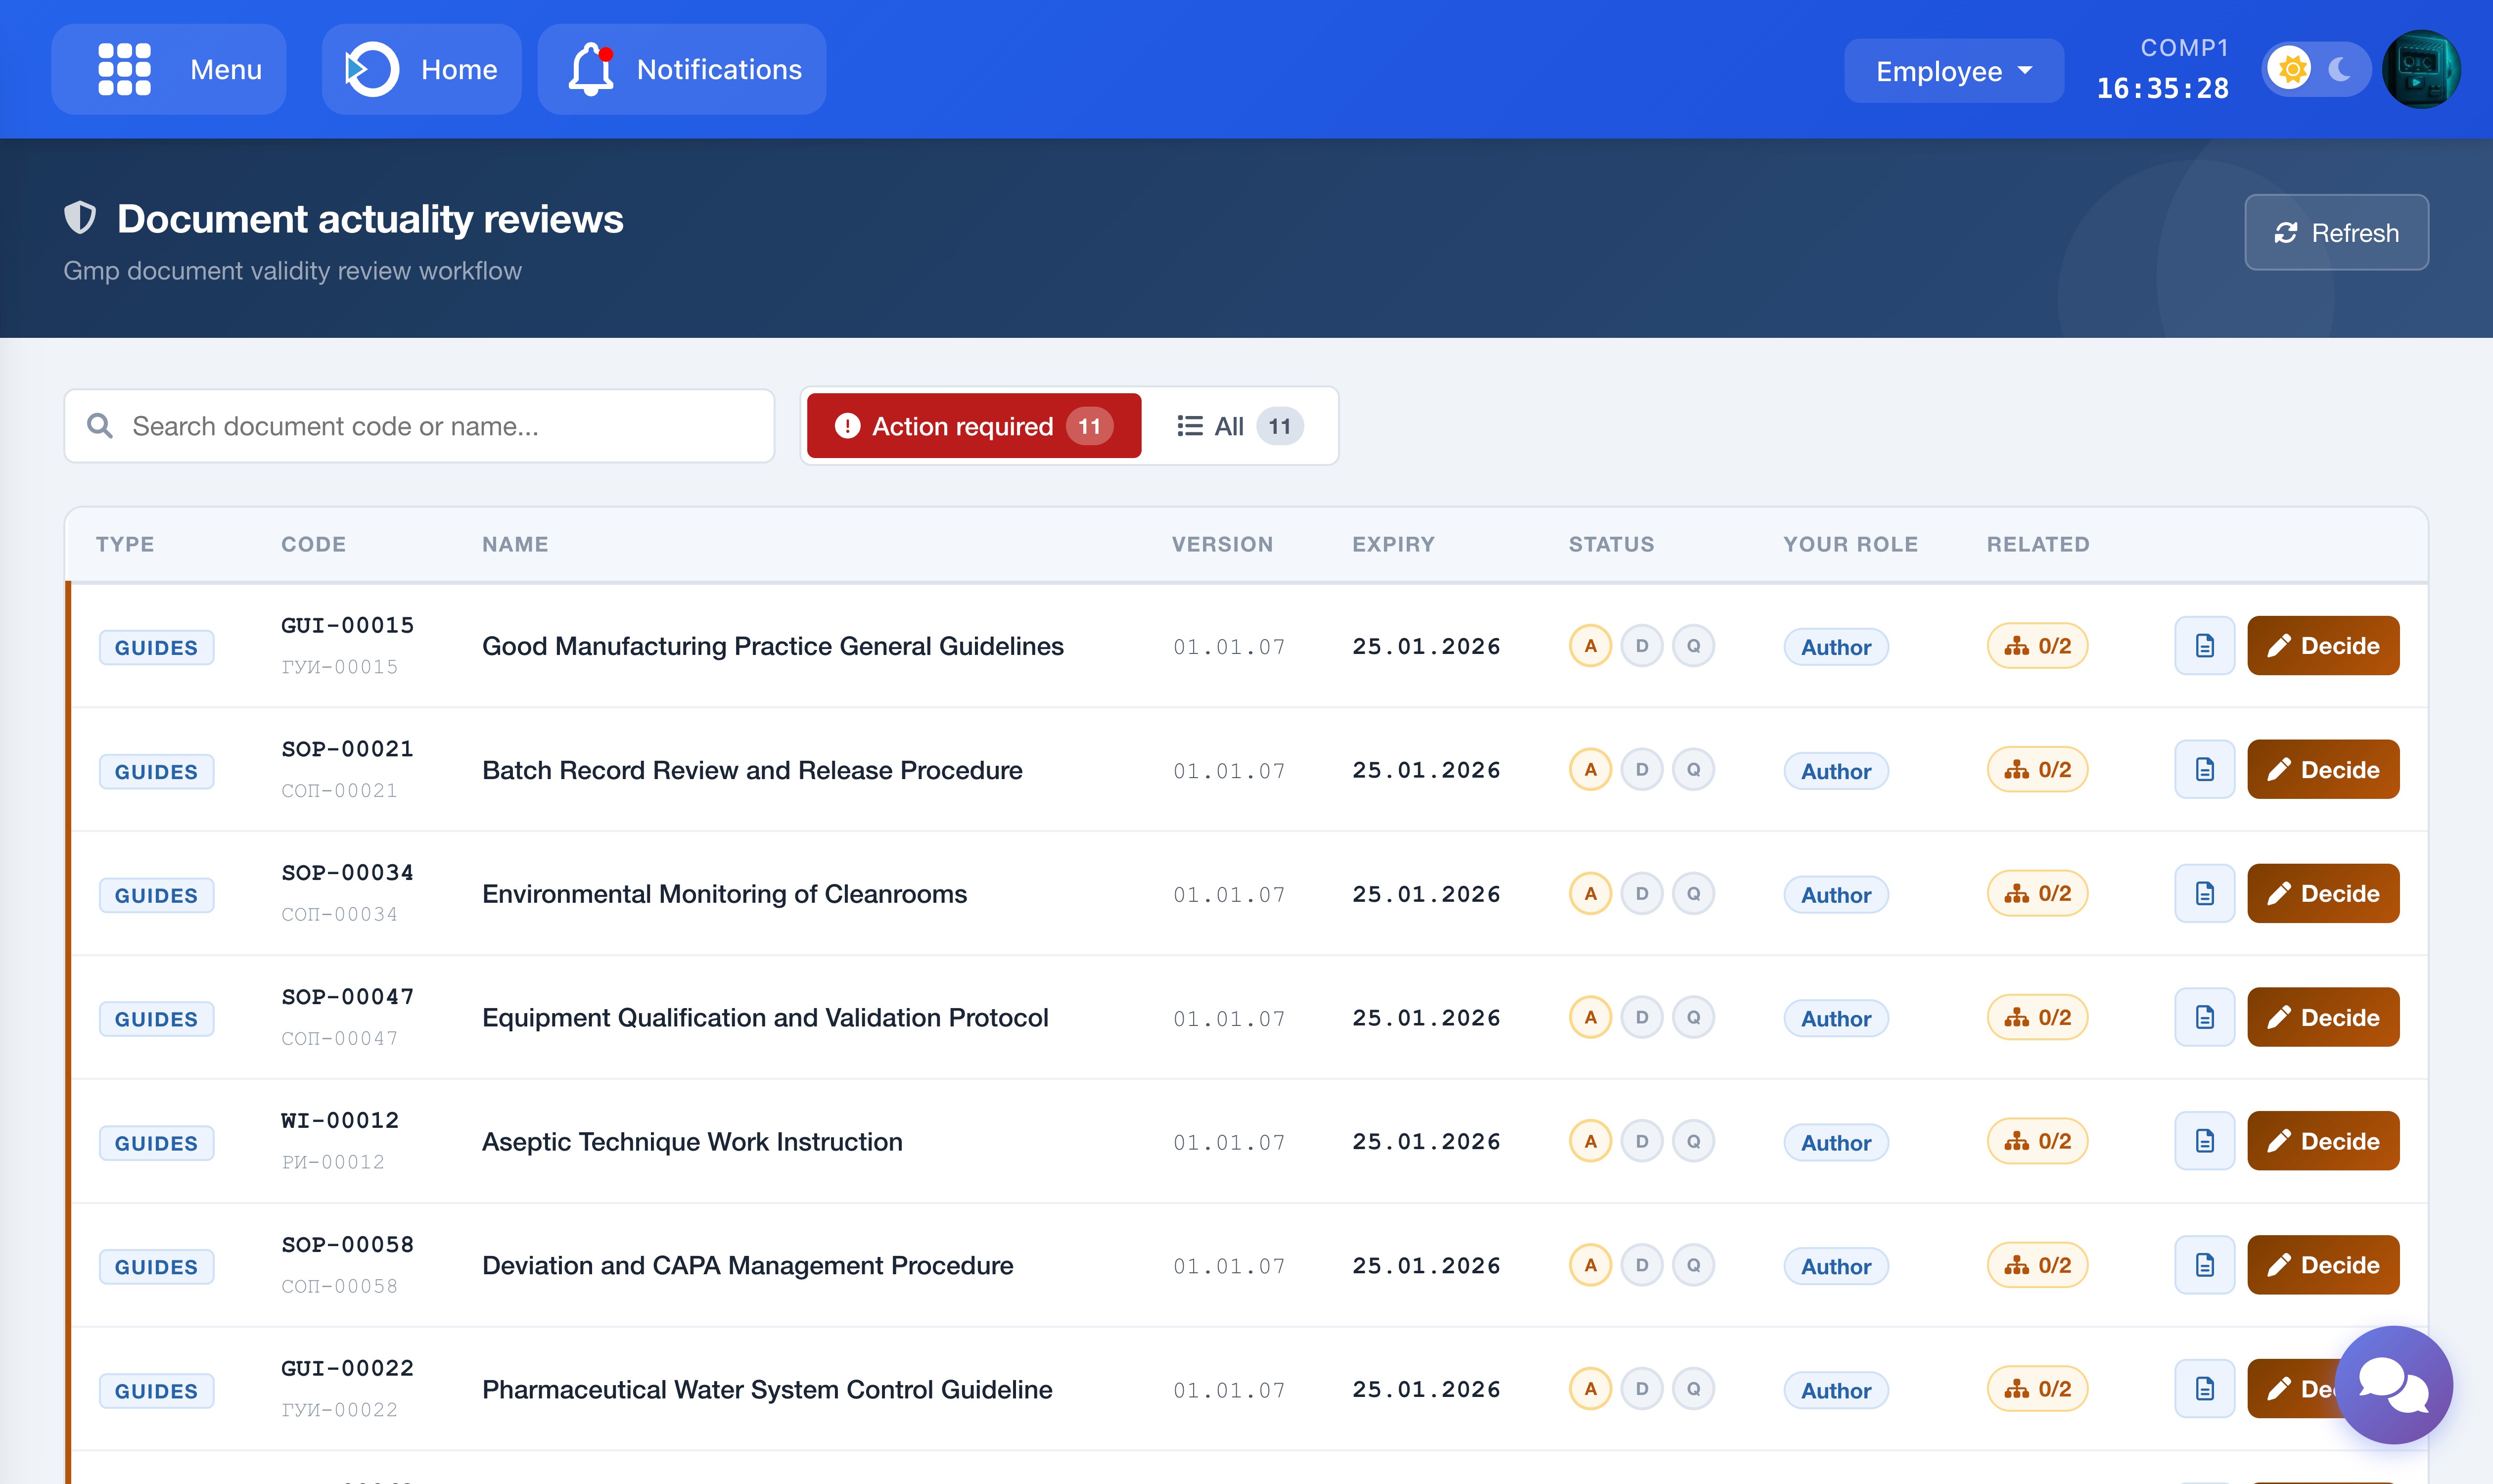The image size is (2493, 1484).
Task: Click the A status circle for WI-00012
Action: click(1590, 1141)
